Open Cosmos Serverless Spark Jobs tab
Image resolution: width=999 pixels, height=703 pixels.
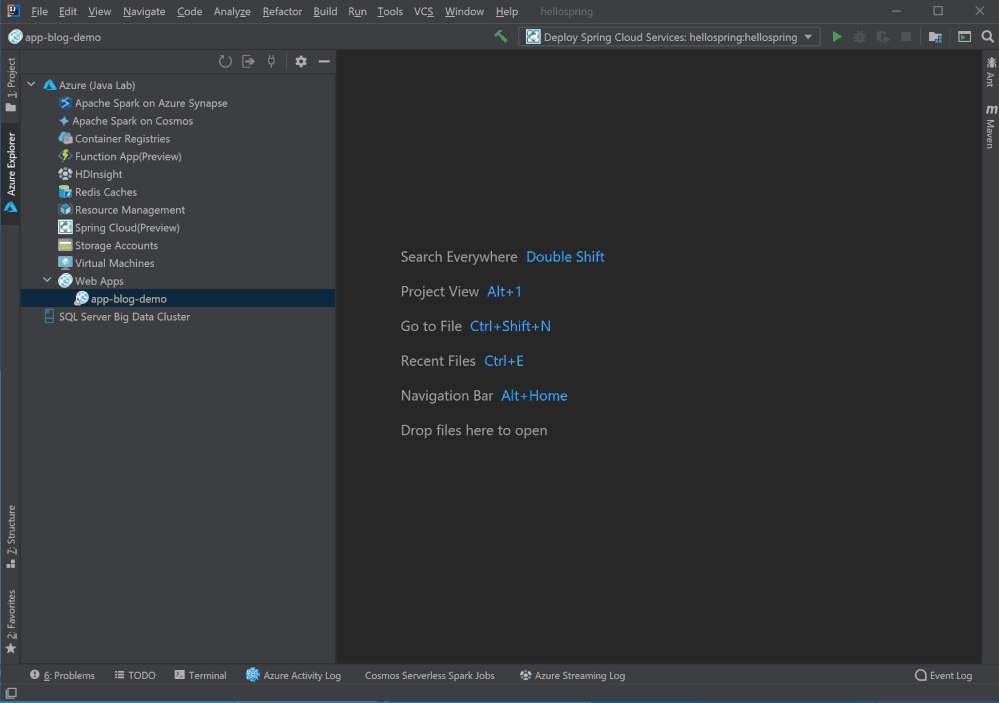[429, 676]
